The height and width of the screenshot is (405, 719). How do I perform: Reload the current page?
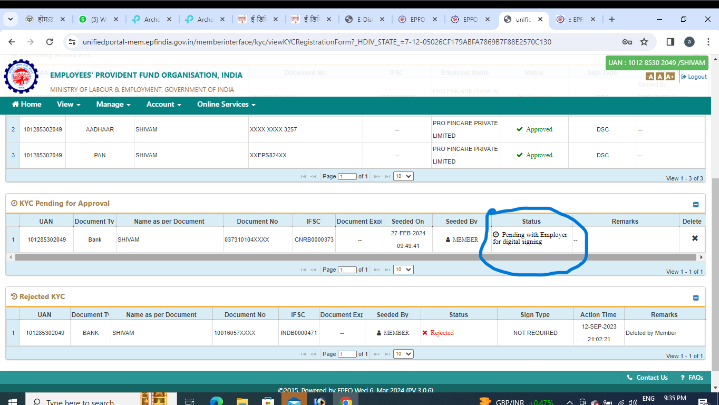[50, 42]
